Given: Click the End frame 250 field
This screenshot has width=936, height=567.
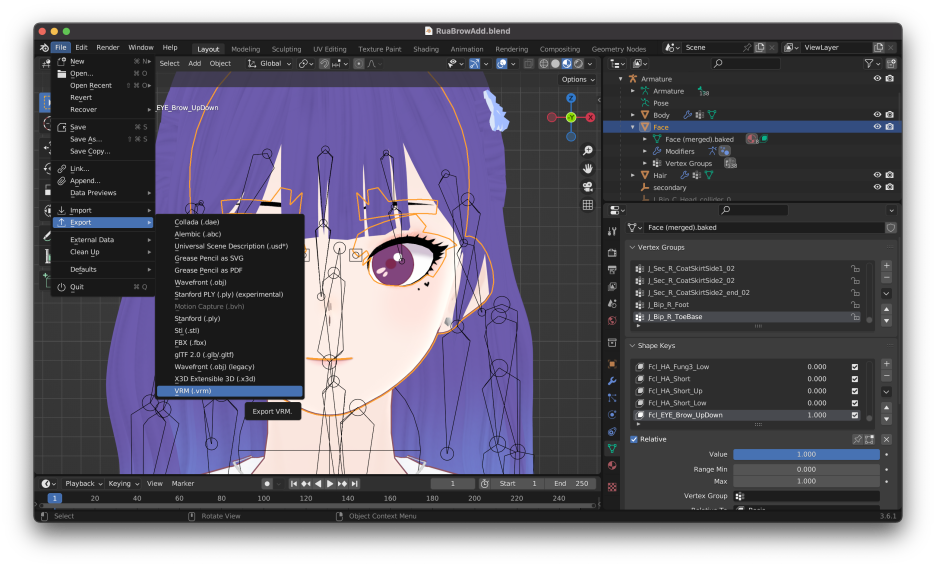Looking at the screenshot, I should [x=572, y=483].
